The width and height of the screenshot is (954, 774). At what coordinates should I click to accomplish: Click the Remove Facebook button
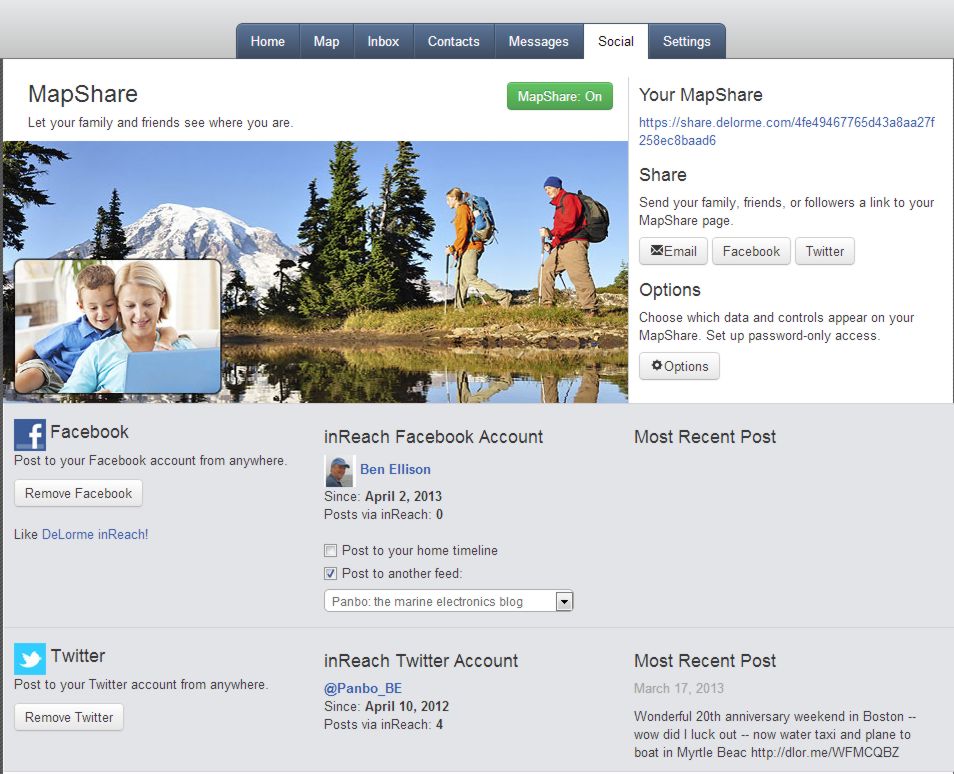(x=78, y=493)
